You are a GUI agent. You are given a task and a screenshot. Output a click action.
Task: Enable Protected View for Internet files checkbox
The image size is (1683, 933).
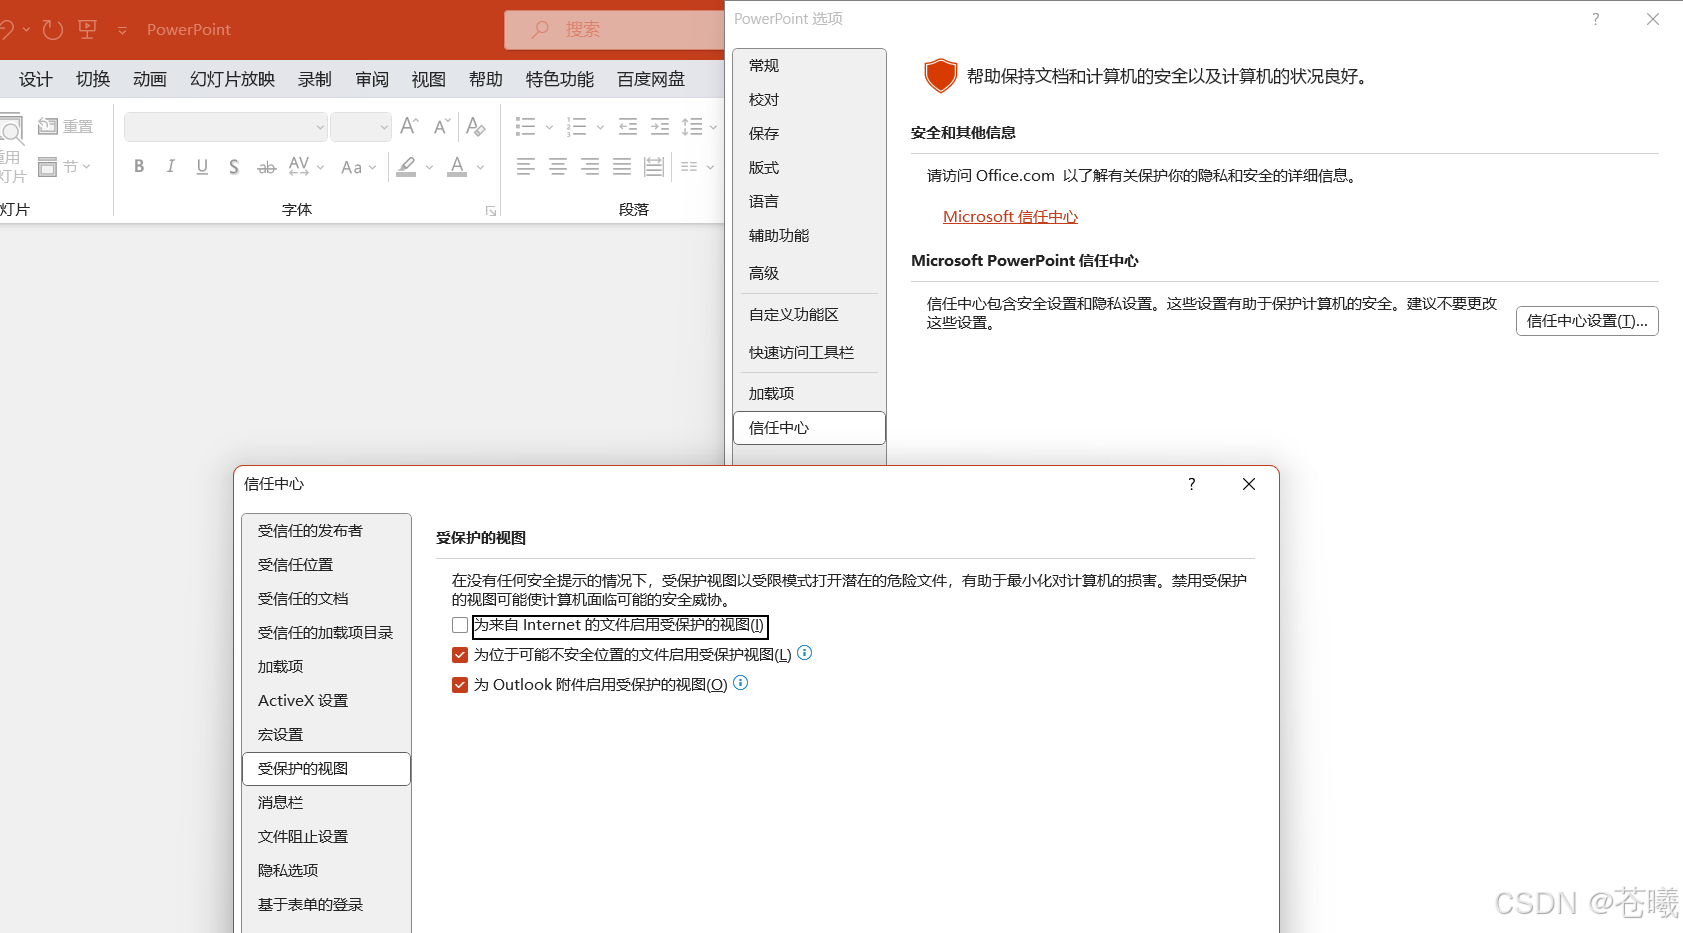point(460,625)
